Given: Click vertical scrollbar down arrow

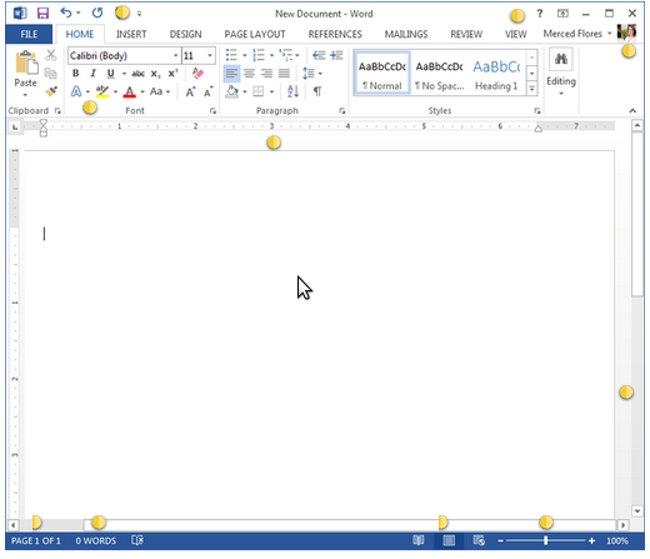Looking at the screenshot, I should (638, 510).
